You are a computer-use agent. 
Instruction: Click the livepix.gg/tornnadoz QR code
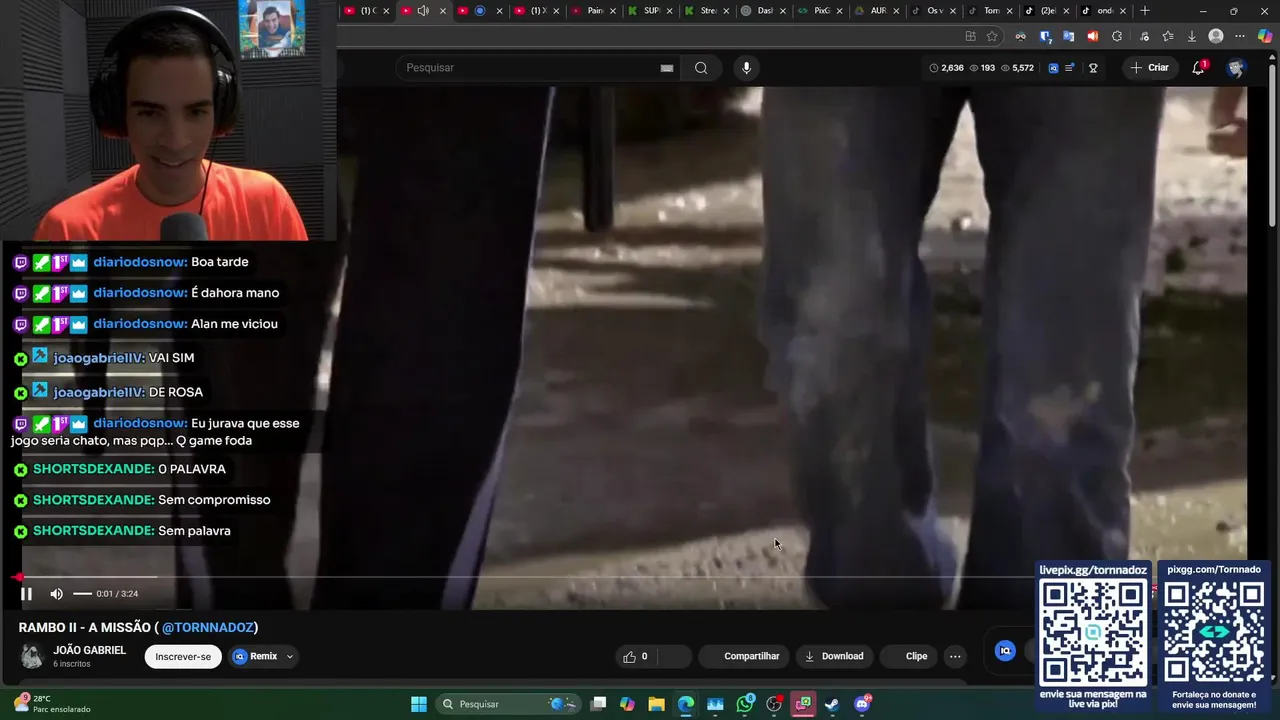click(1093, 631)
